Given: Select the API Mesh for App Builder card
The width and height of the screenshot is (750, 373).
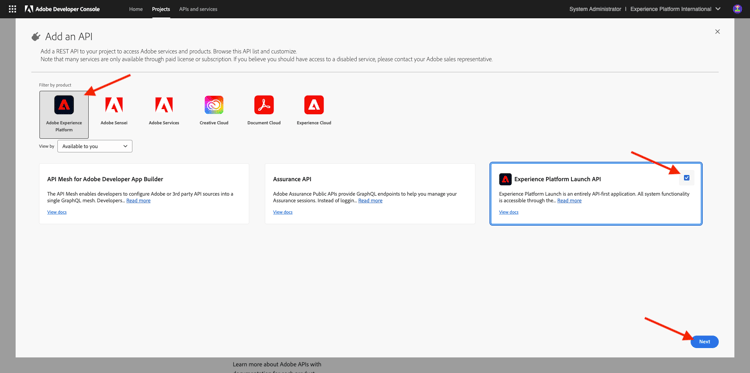Looking at the screenshot, I should (x=144, y=194).
